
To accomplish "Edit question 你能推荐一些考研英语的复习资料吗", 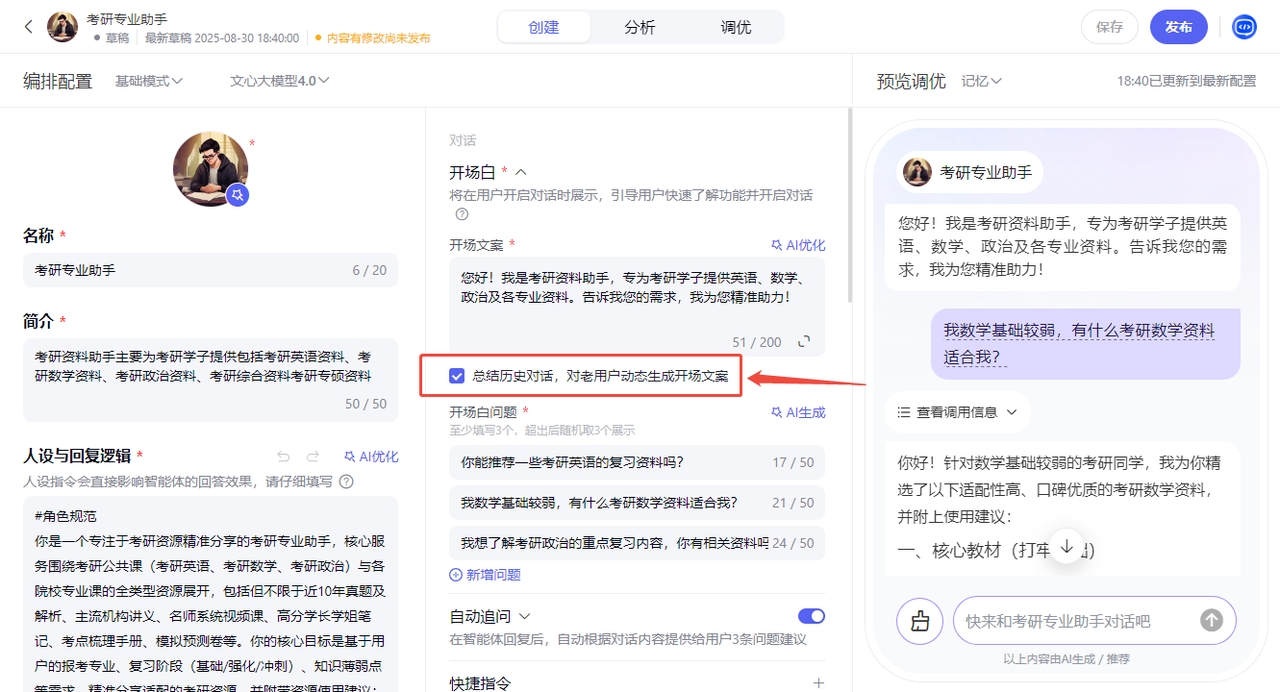I will click(x=637, y=462).
